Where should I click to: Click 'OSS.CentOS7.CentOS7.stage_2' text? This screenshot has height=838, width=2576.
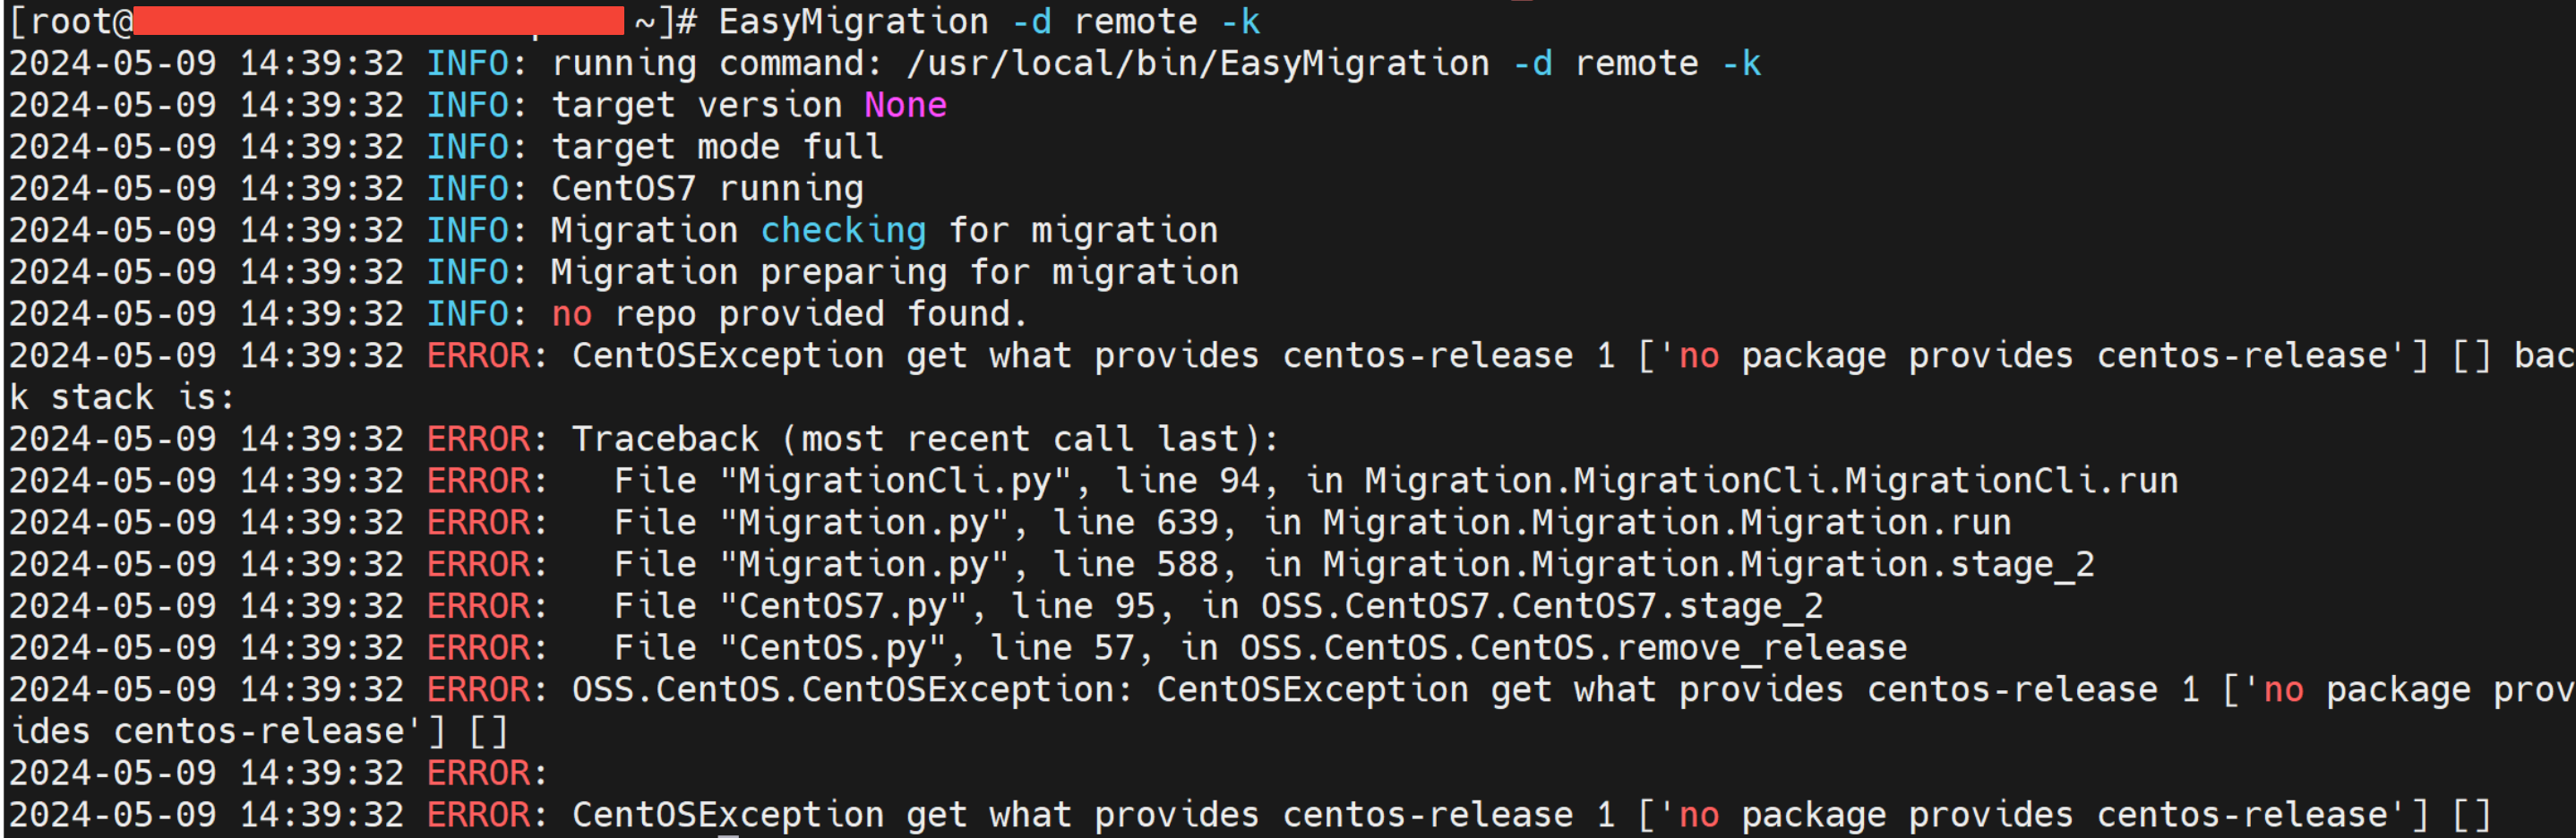tap(1542, 606)
